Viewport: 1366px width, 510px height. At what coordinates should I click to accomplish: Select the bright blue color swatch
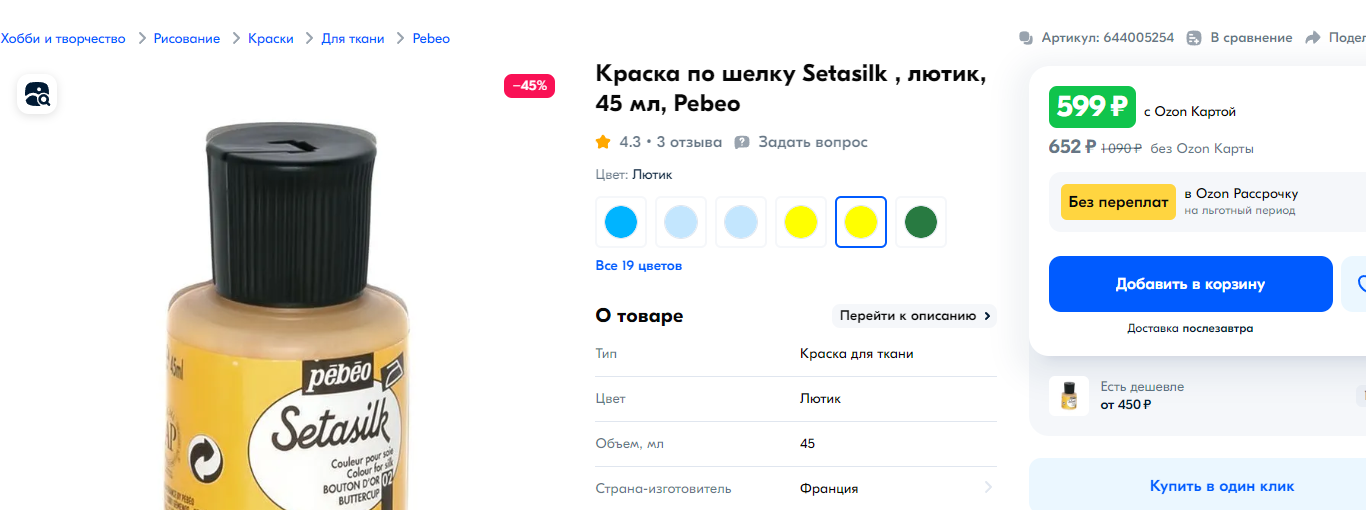(x=621, y=222)
